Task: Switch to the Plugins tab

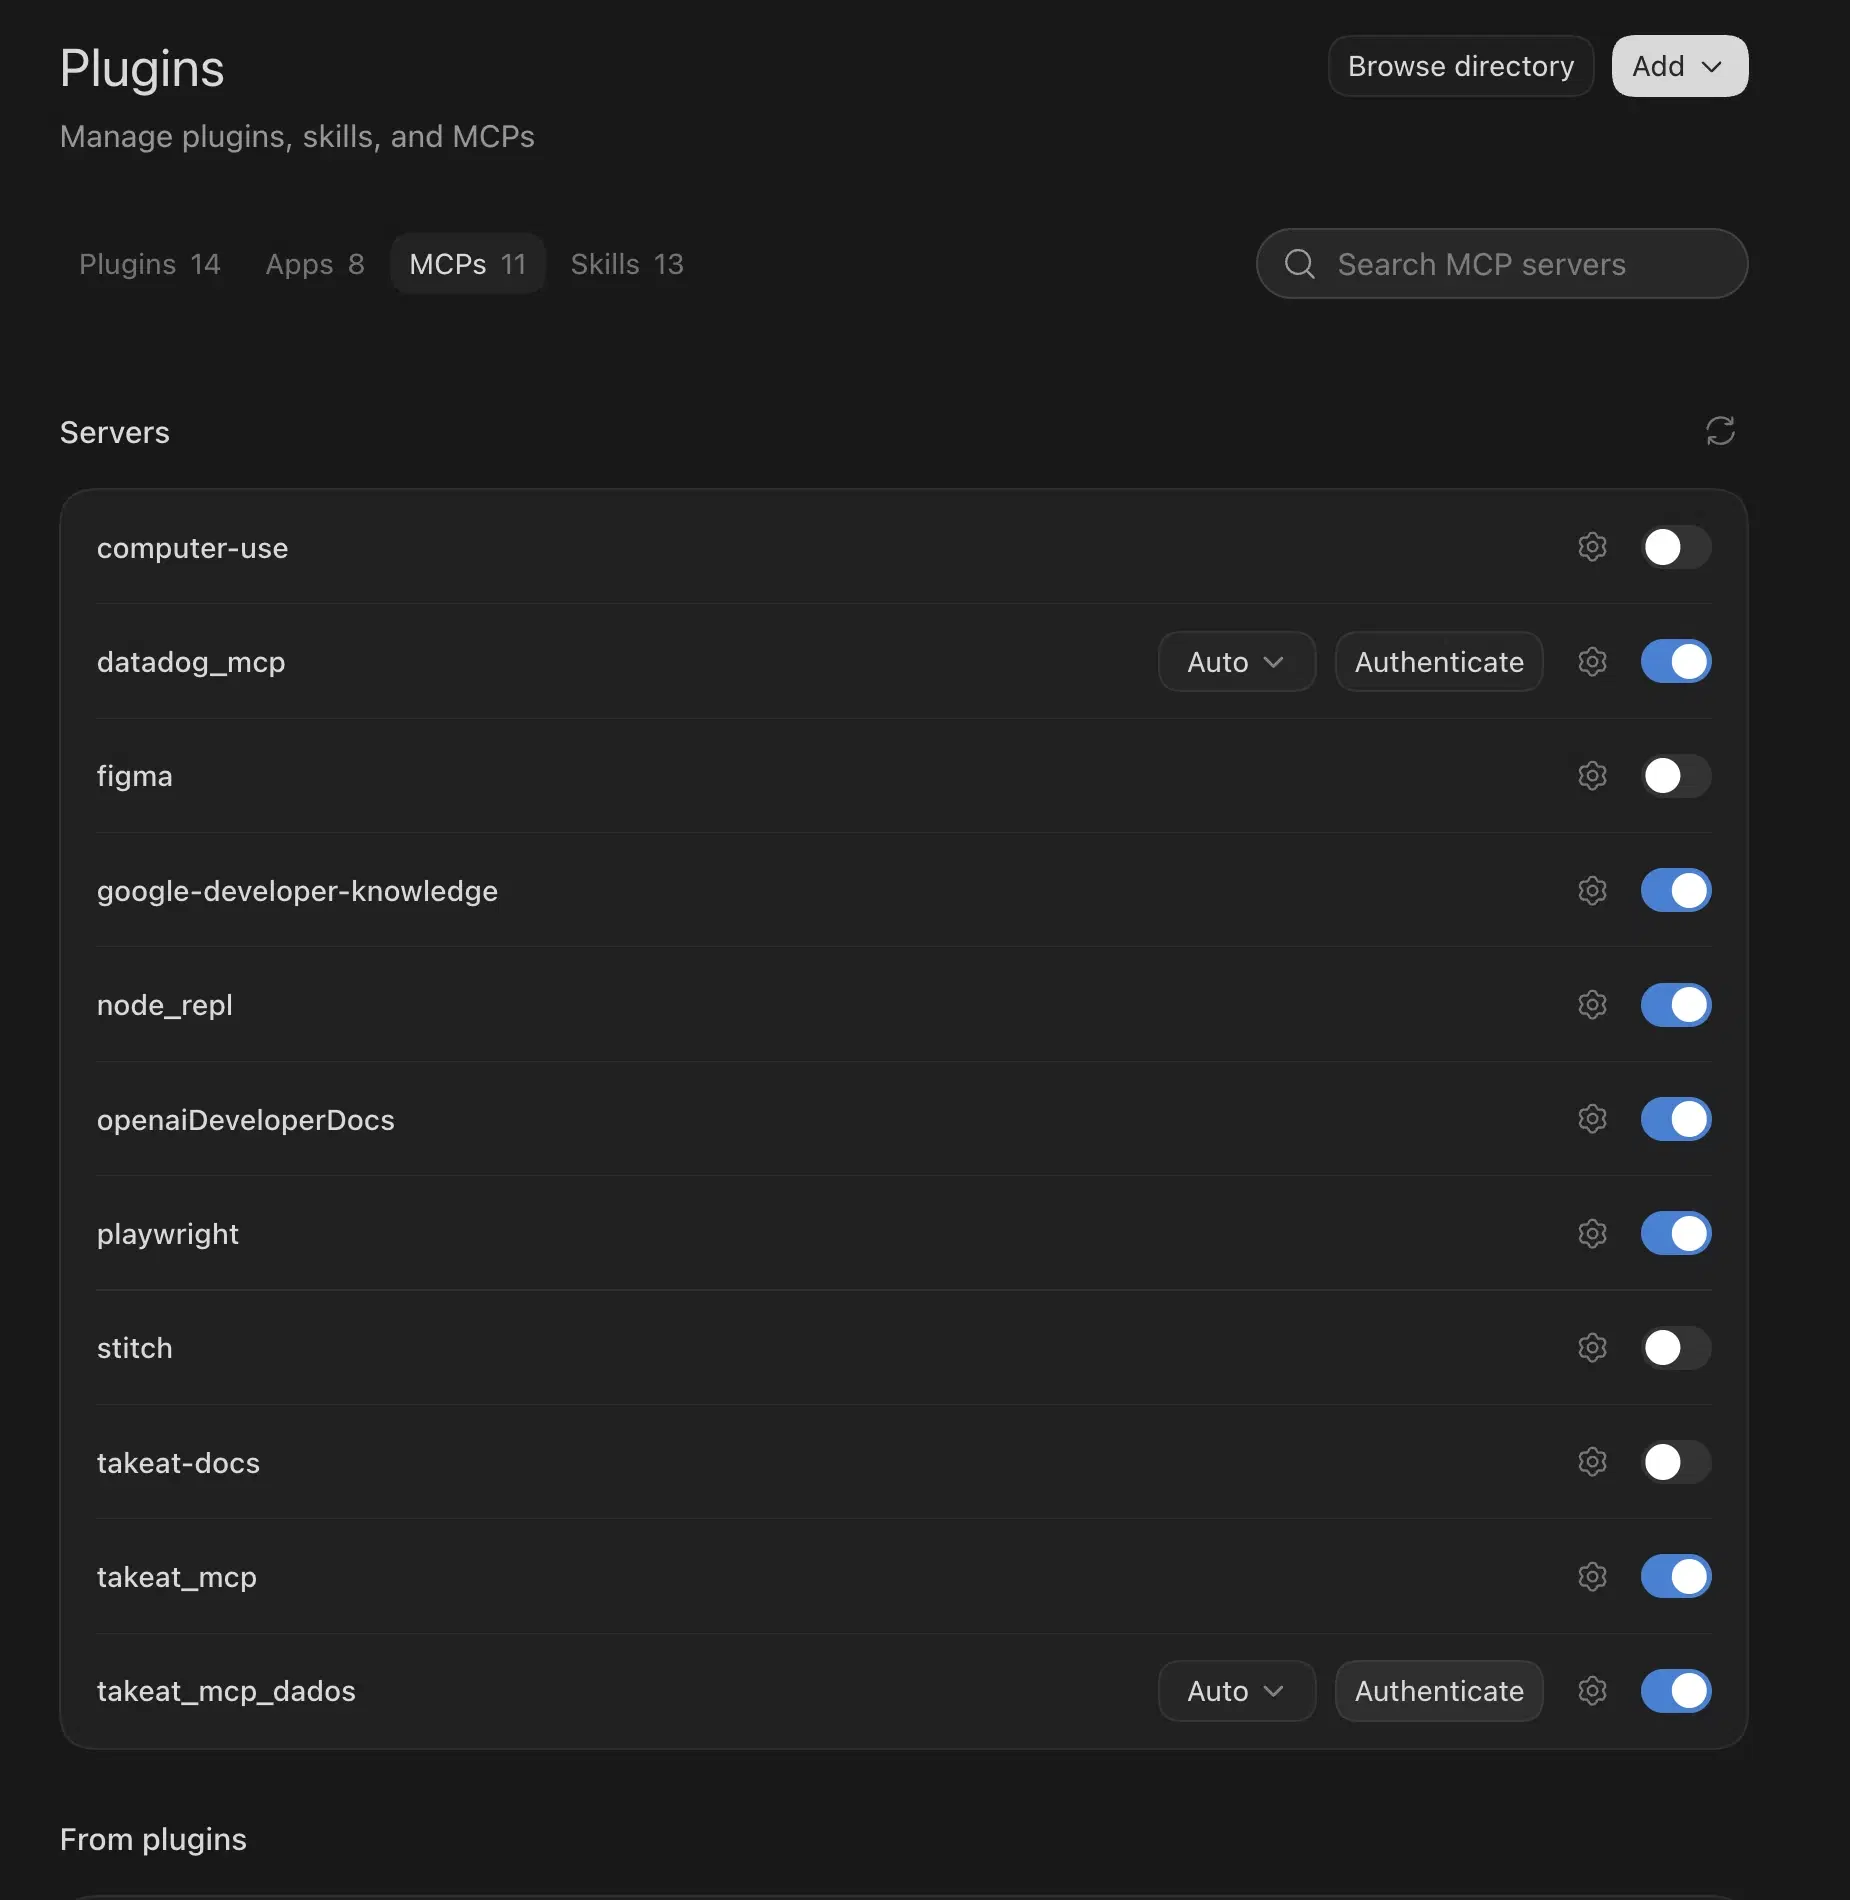Action: pos(150,264)
